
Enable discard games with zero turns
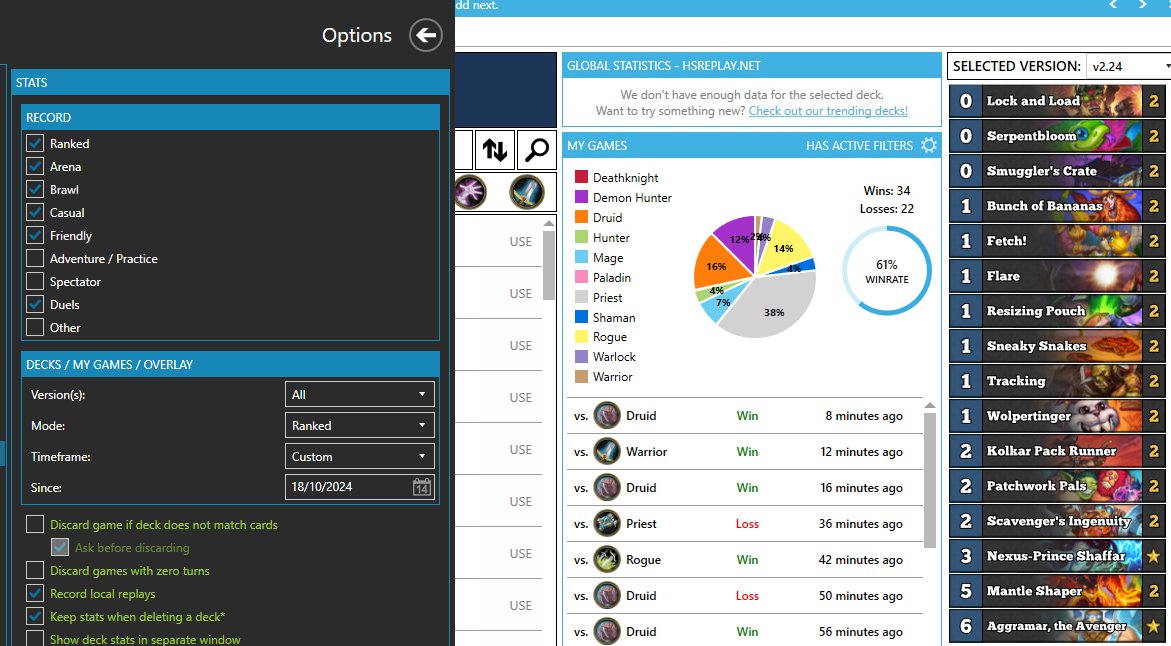(35, 571)
